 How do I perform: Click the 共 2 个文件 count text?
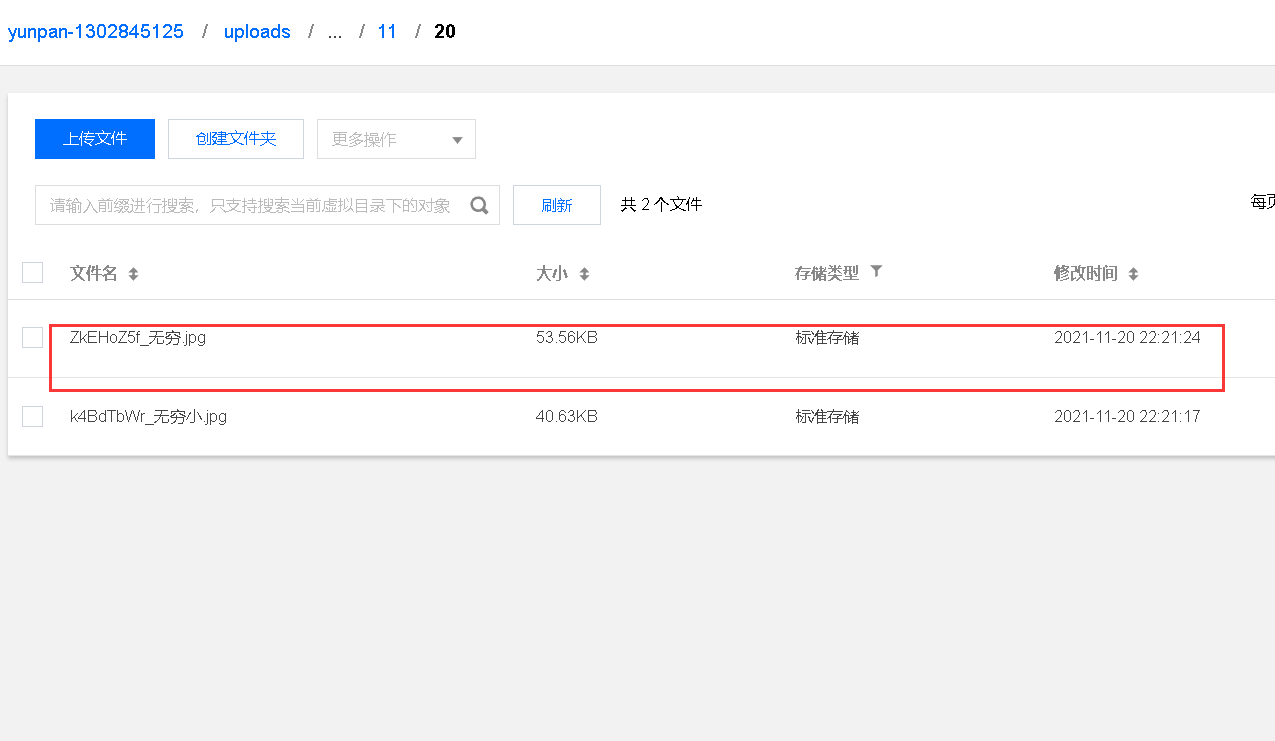coord(661,205)
